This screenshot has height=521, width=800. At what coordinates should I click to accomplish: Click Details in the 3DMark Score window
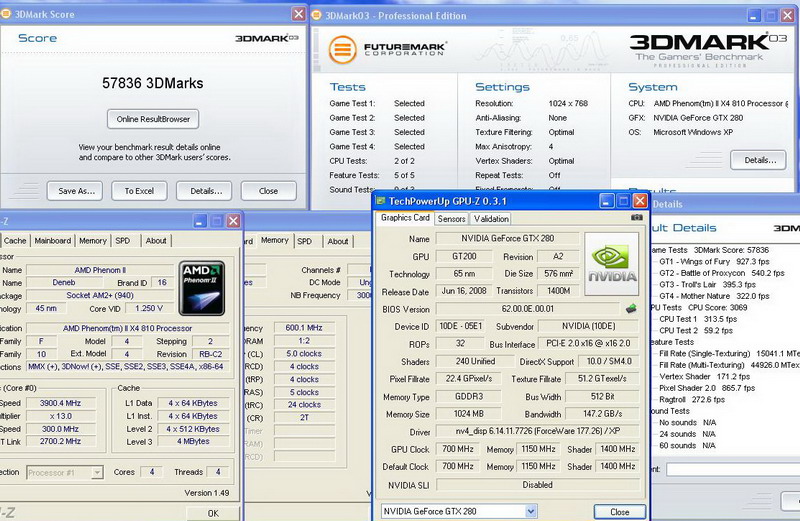(204, 191)
